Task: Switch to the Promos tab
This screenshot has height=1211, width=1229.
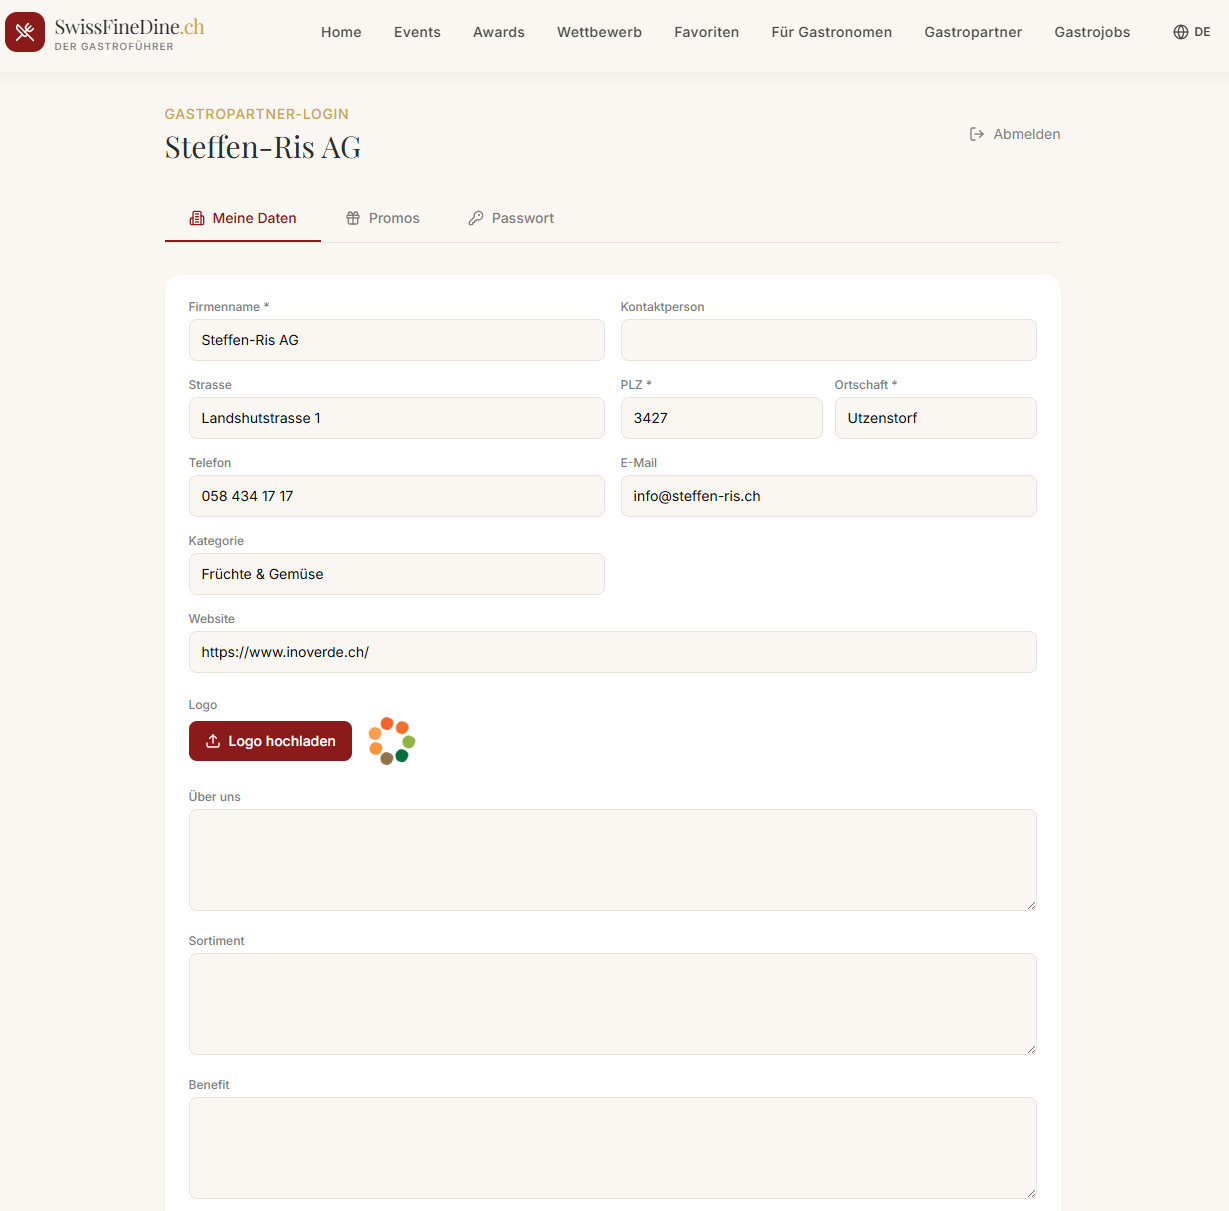Action: pyautogui.click(x=383, y=218)
